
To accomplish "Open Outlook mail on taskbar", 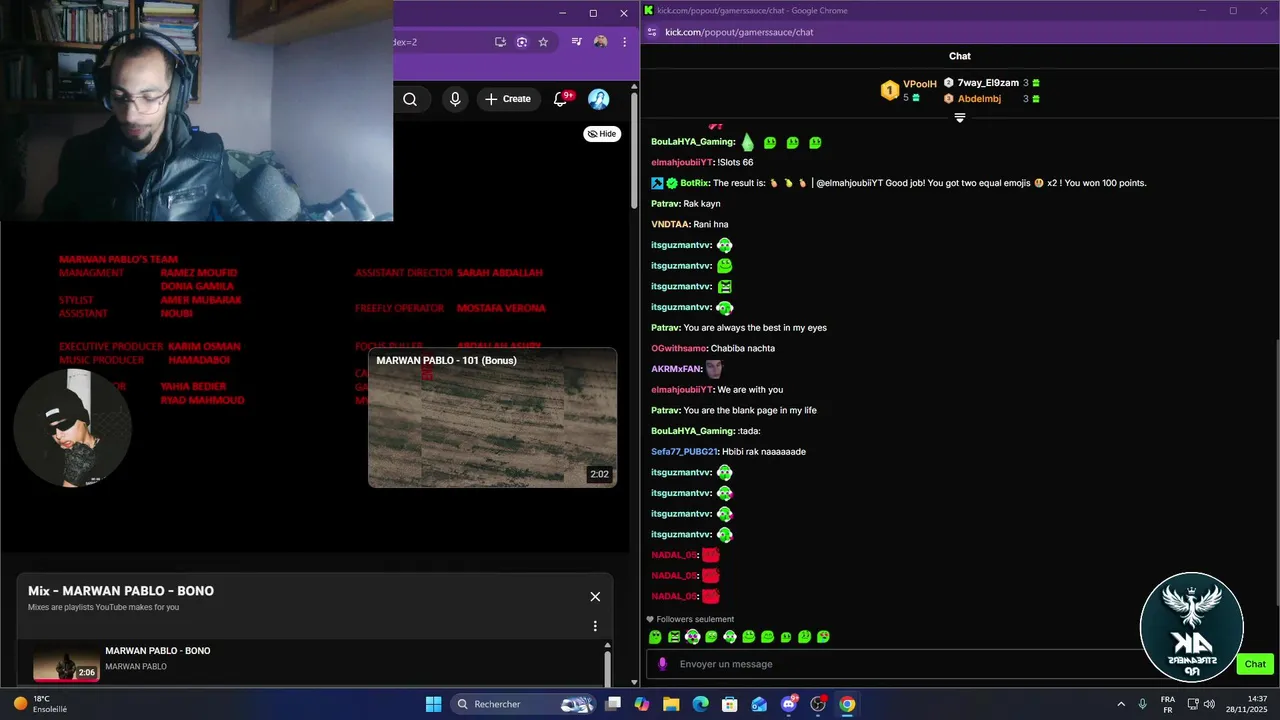I will tap(759, 704).
